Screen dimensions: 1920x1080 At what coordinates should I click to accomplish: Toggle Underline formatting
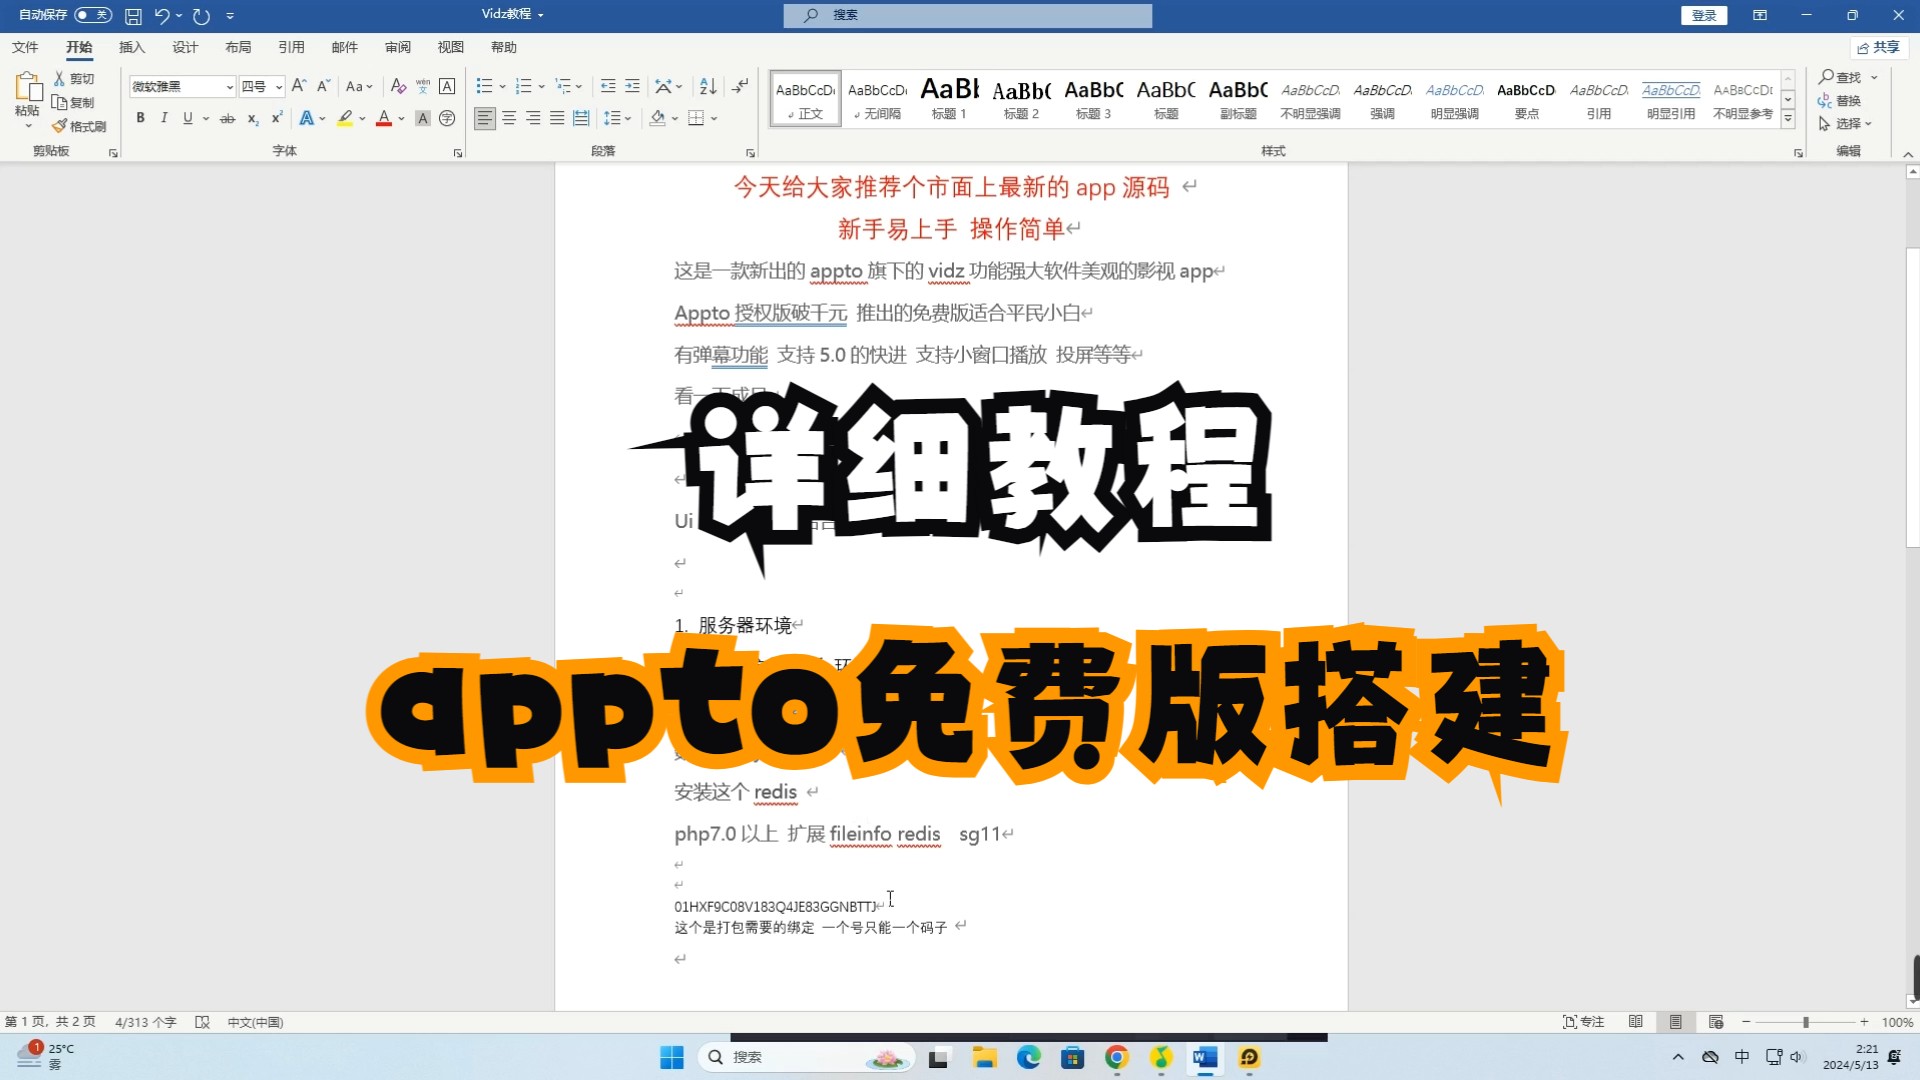[x=187, y=118]
